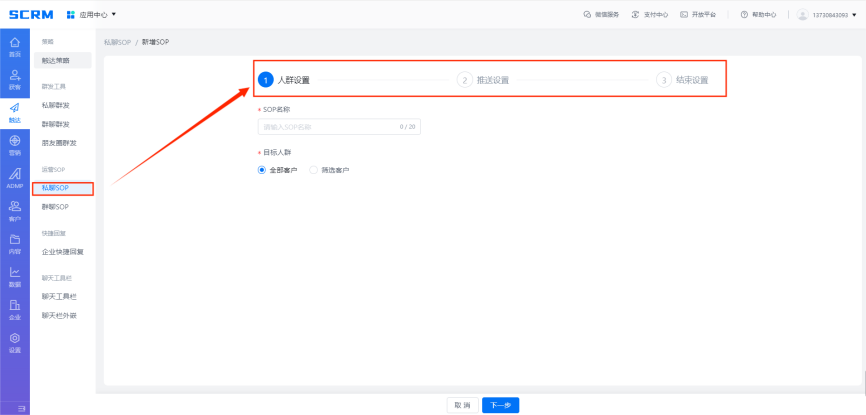This screenshot has width=866, height=415.
Task: Select the 筛选客户 radio option
Action: [x=314, y=170]
